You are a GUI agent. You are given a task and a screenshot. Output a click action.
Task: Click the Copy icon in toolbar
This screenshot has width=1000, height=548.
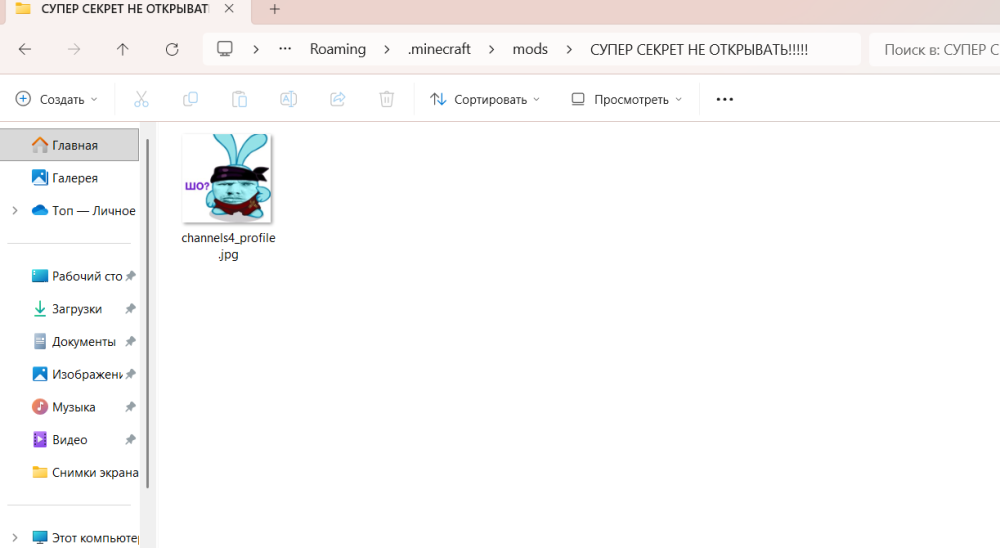(x=190, y=99)
